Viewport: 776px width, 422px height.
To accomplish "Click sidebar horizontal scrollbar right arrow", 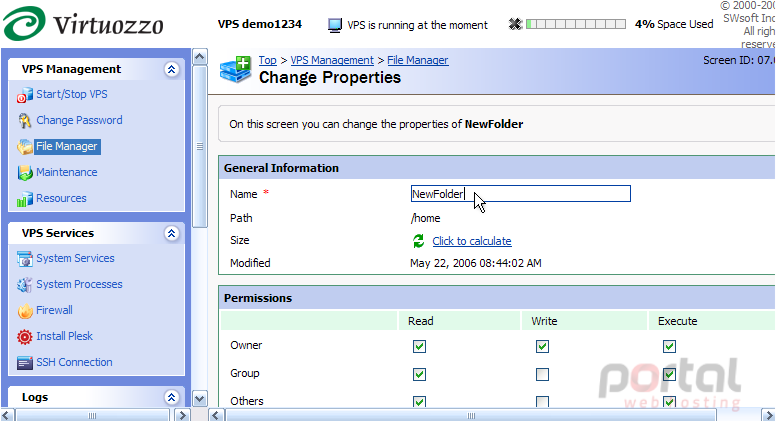I will [182, 415].
